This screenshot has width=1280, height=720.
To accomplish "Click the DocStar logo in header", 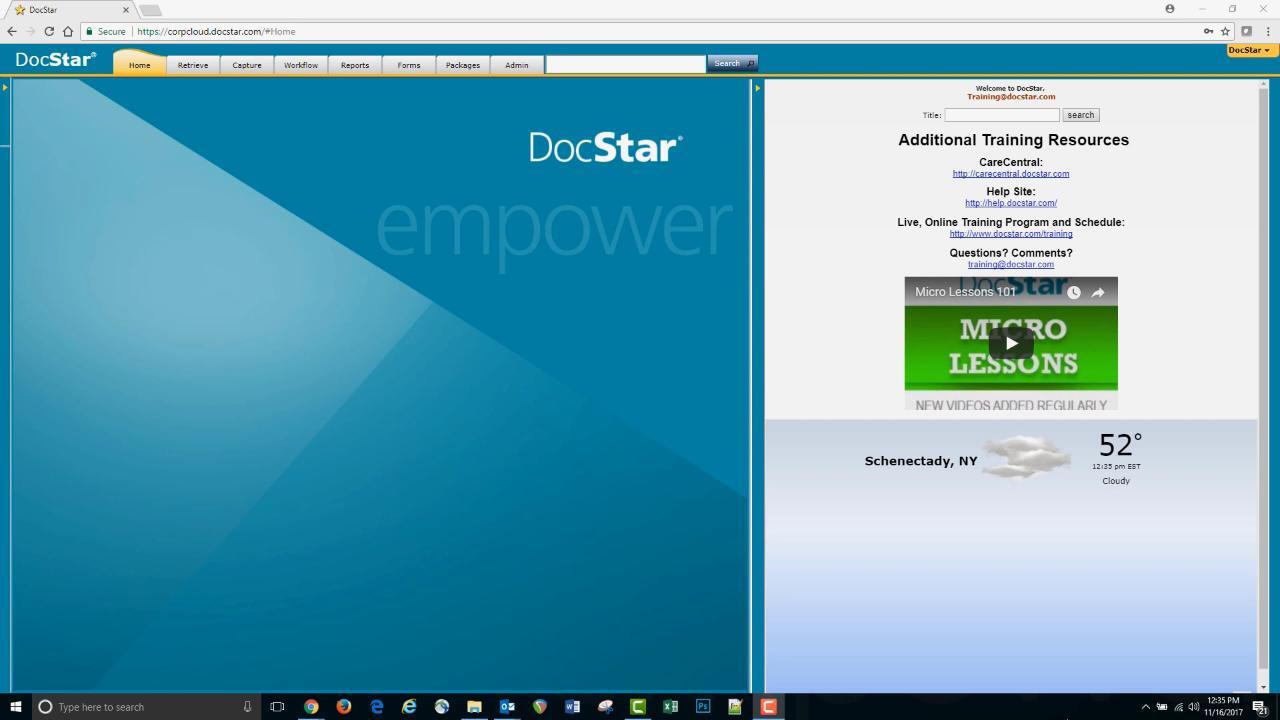I will [x=56, y=59].
